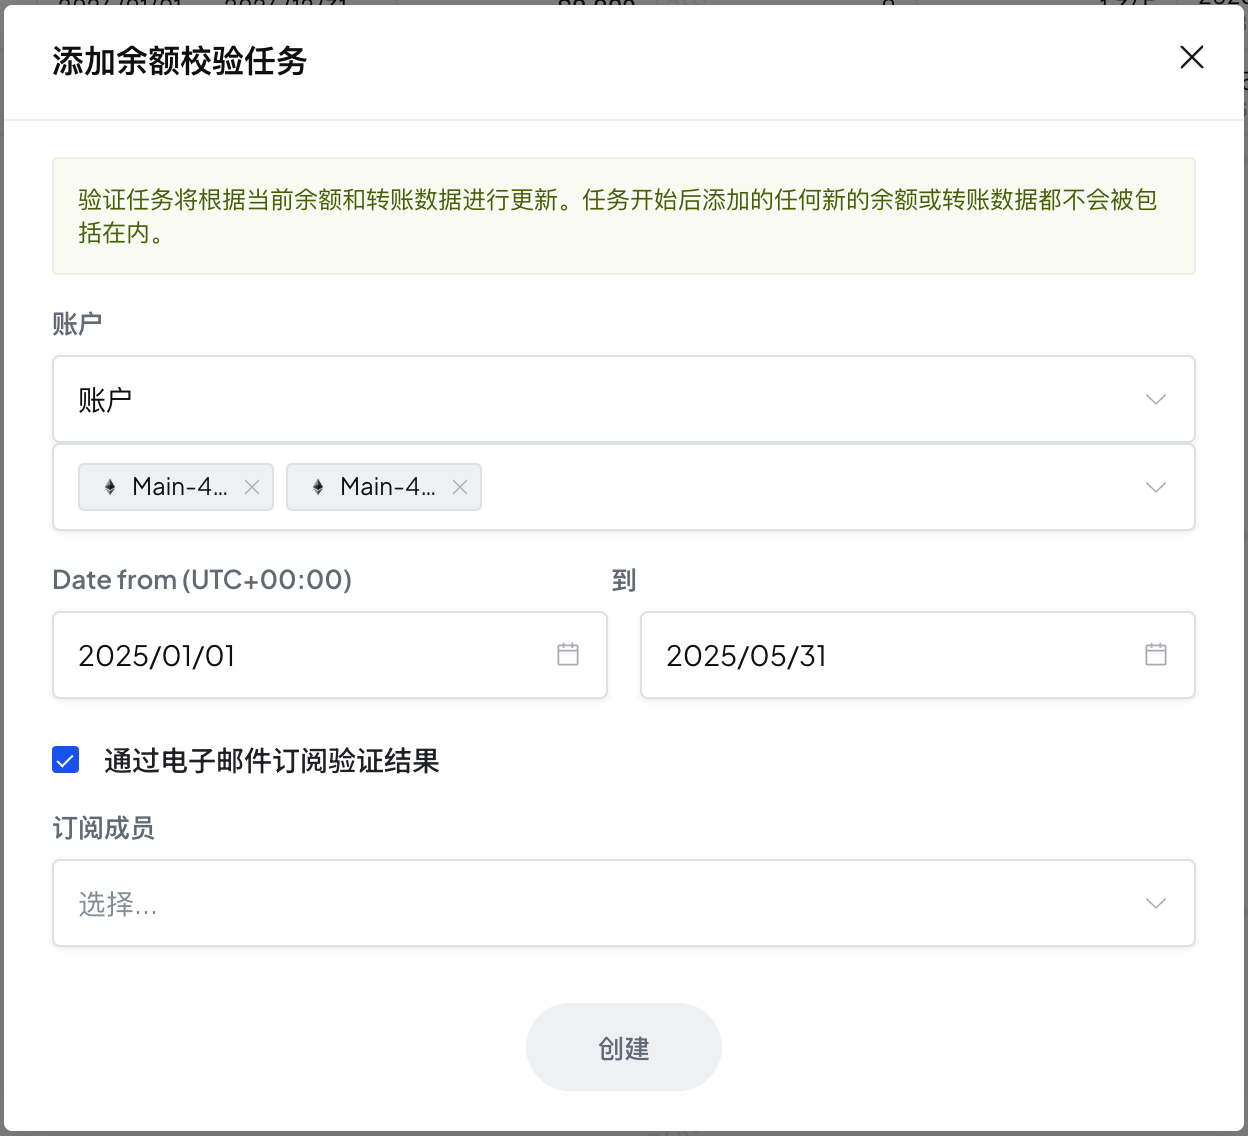
Task: Open the 订阅成员 选择... dropdown
Action: (x=600, y=904)
